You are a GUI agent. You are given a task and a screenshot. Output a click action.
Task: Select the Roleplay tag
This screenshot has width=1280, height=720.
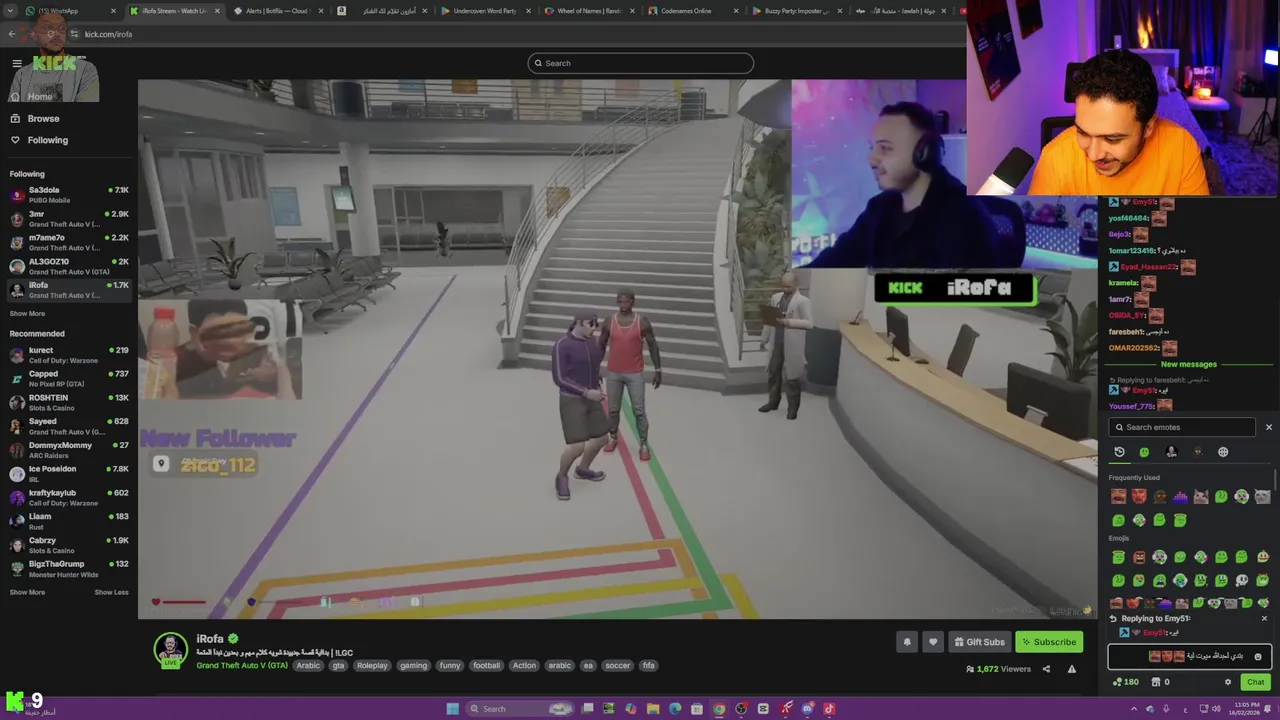372,665
